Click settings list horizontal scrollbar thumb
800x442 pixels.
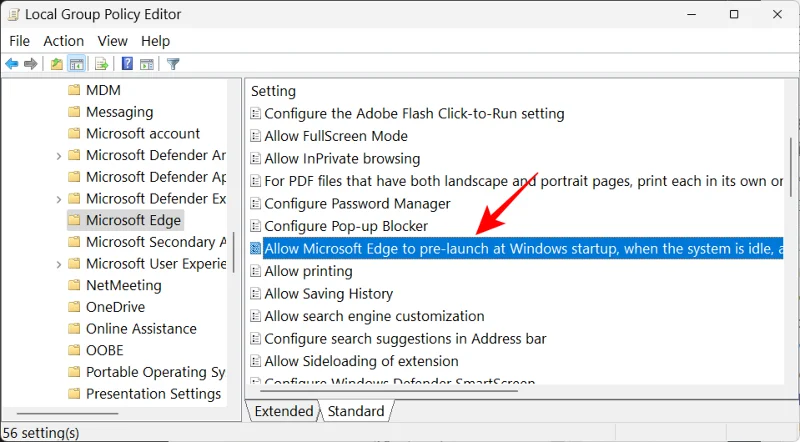click(x=389, y=391)
